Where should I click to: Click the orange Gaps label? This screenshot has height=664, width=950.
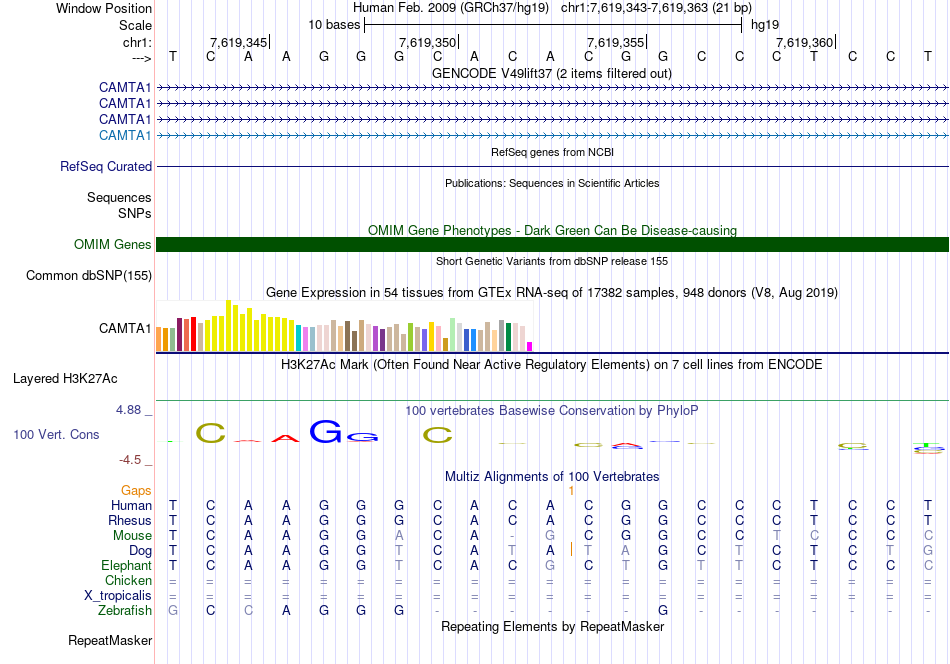136,490
